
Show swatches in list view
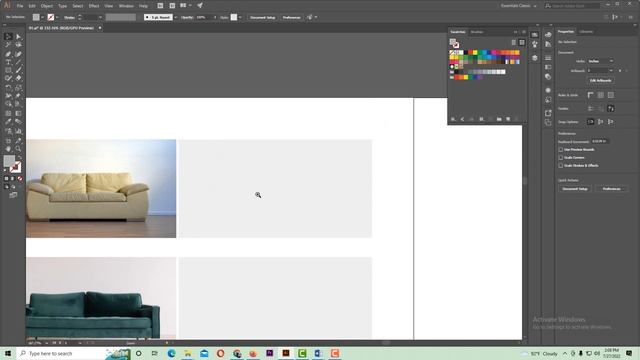click(513, 42)
